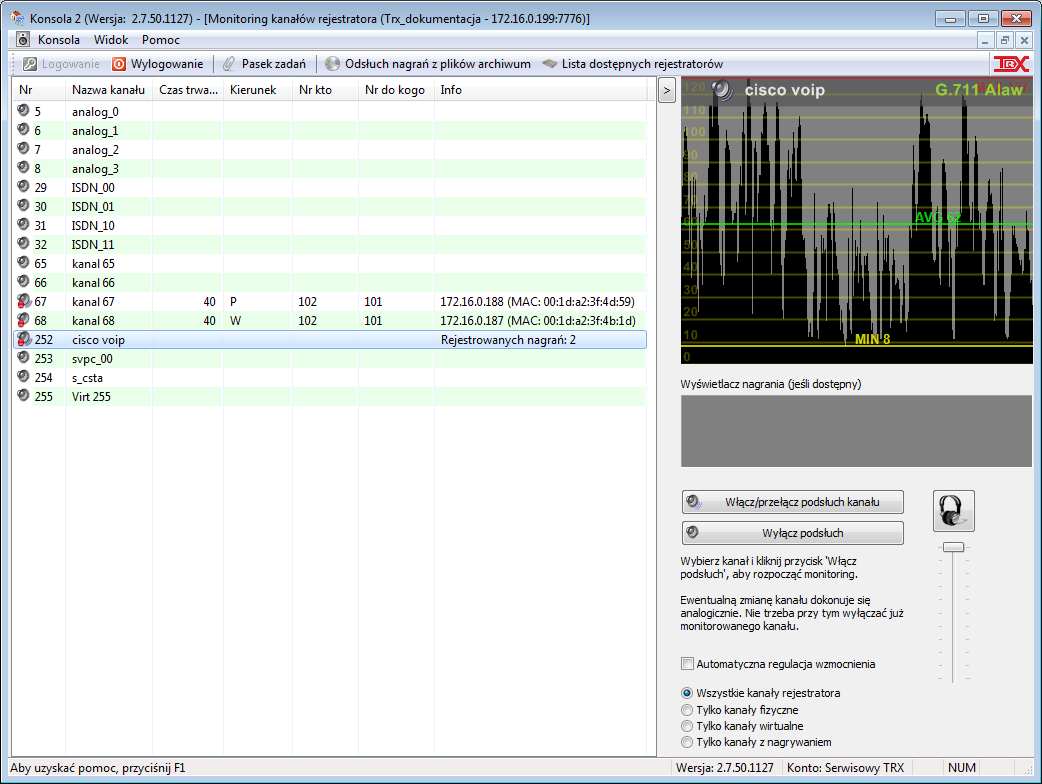
Task: Restore the inner document window button
Action: [x=1005, y=40]
